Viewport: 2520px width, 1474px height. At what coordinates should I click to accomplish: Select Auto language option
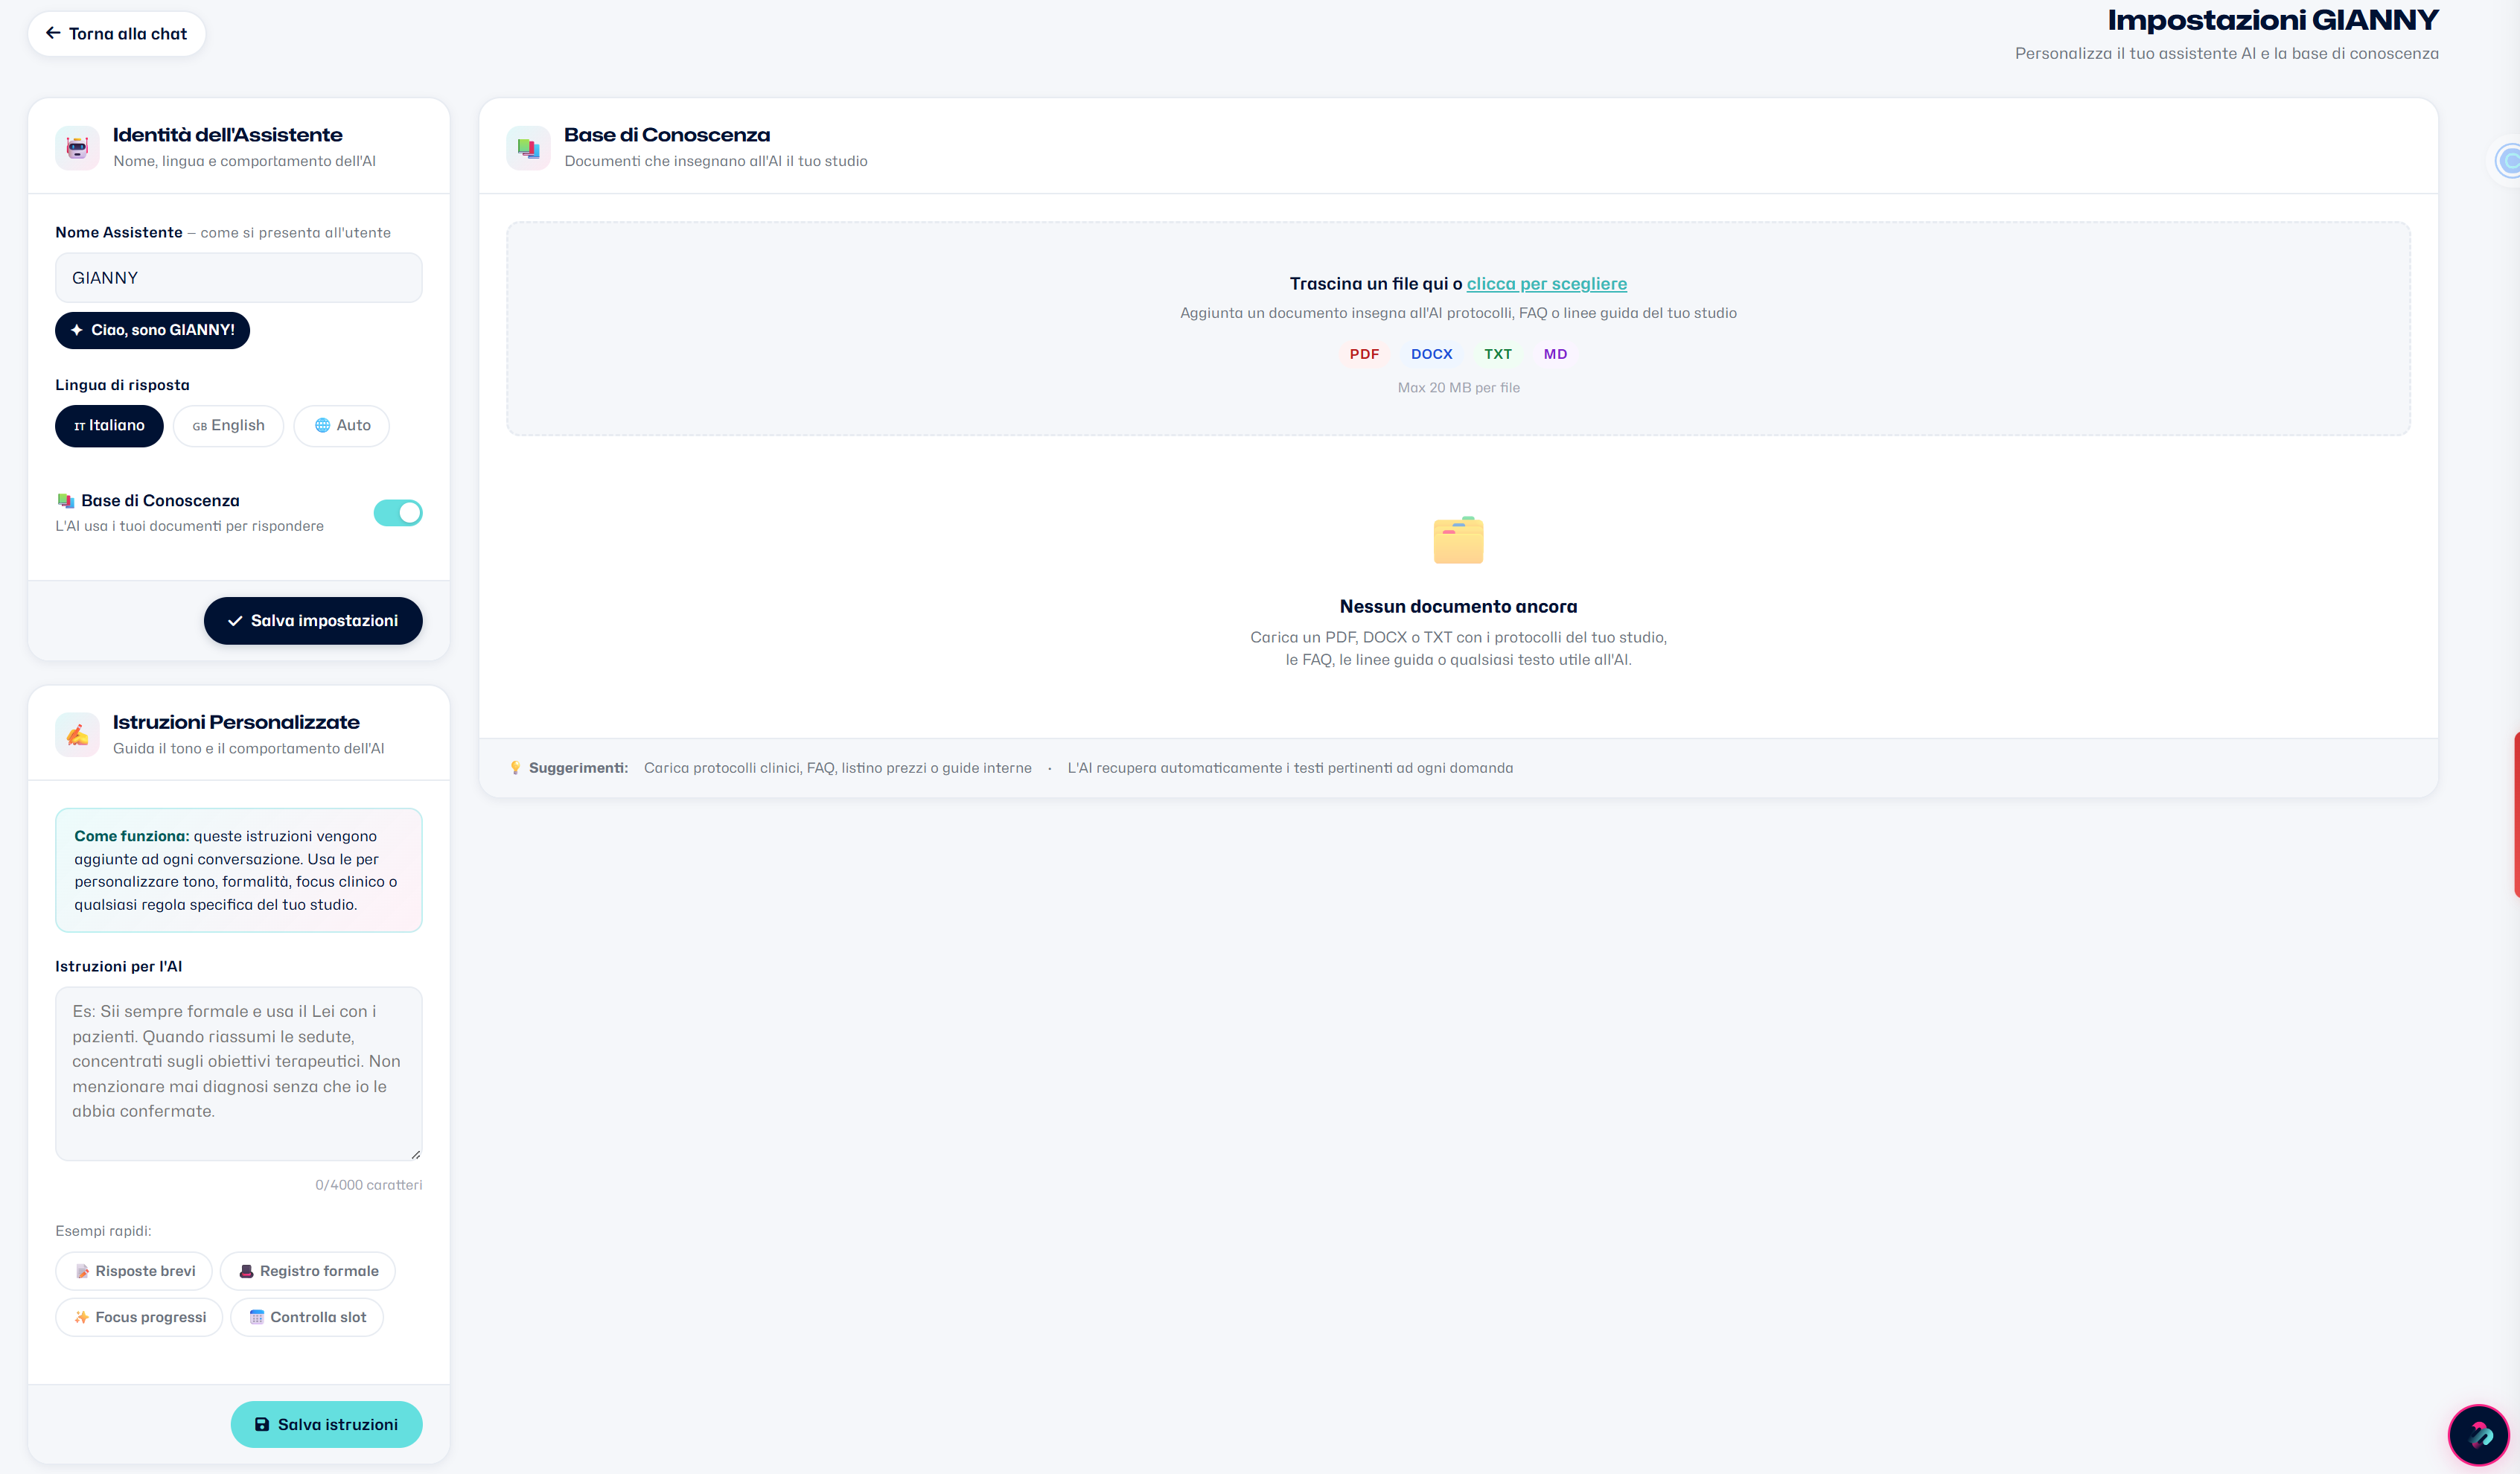pyautogui.click(x=342, y=426)
